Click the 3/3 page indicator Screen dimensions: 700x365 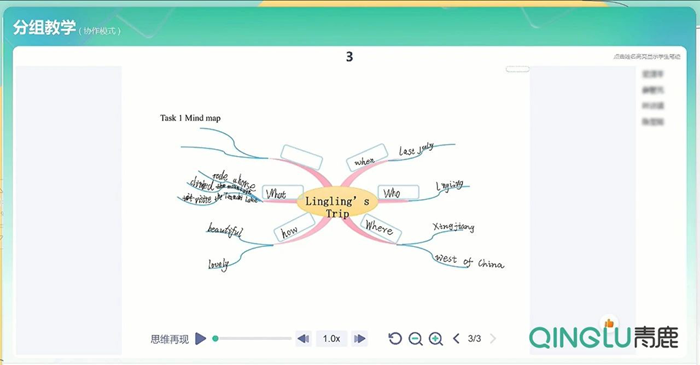475,339
